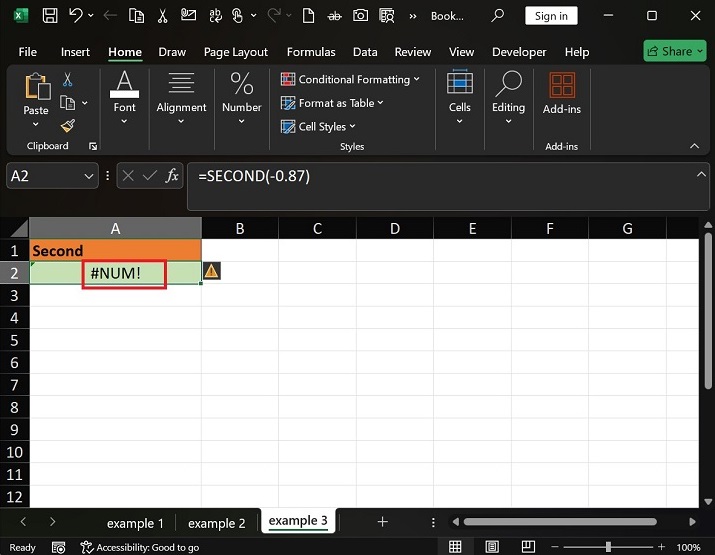Click the Search magnifier in title bar

tap(497, 16)
